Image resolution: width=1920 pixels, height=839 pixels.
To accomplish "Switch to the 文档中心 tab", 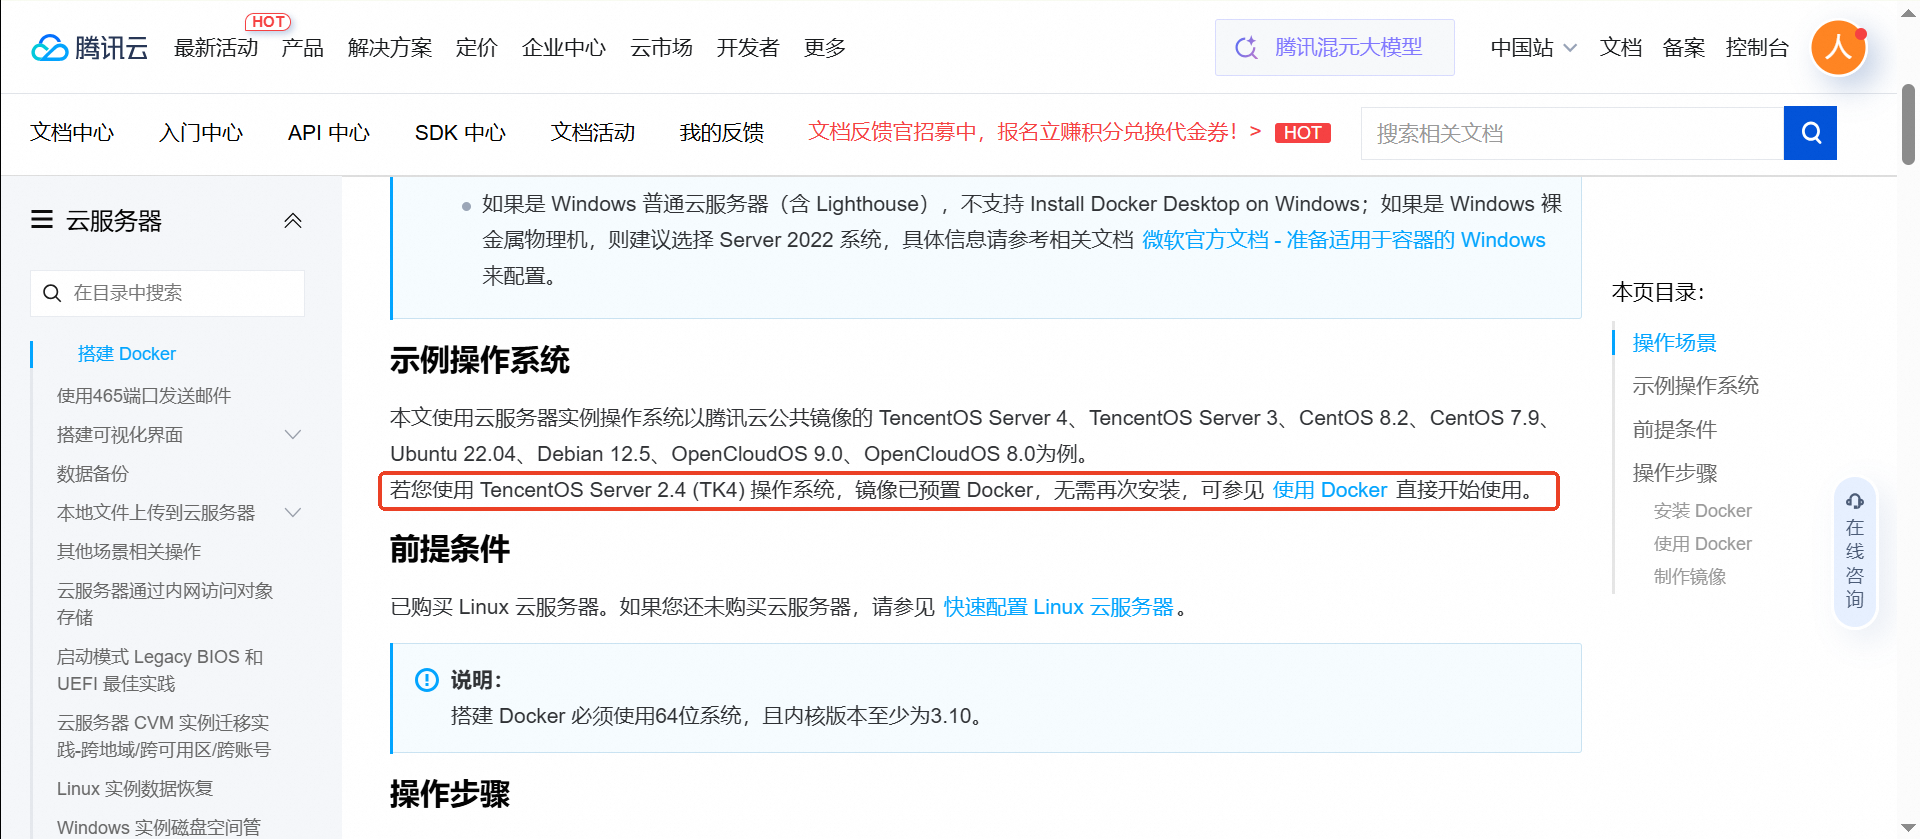I will click(x=72, y=133).
